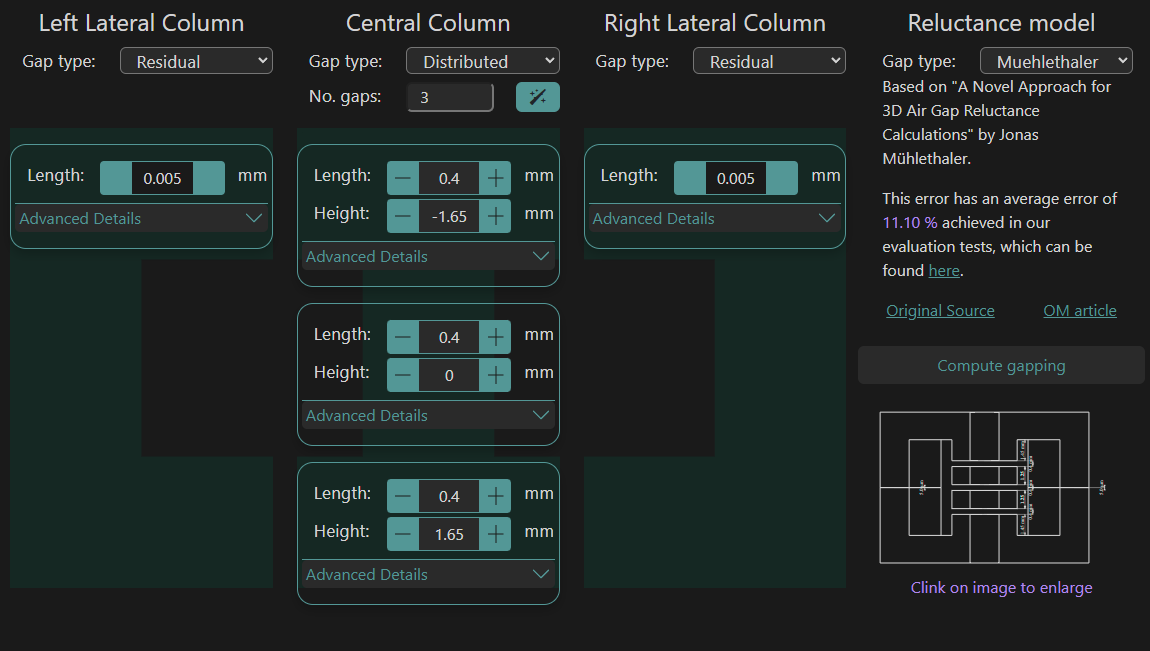This screenshot has width=1150, height=651.
Task: Open the Original Source link
Action: pyautogui.click(x=940, y=310)
